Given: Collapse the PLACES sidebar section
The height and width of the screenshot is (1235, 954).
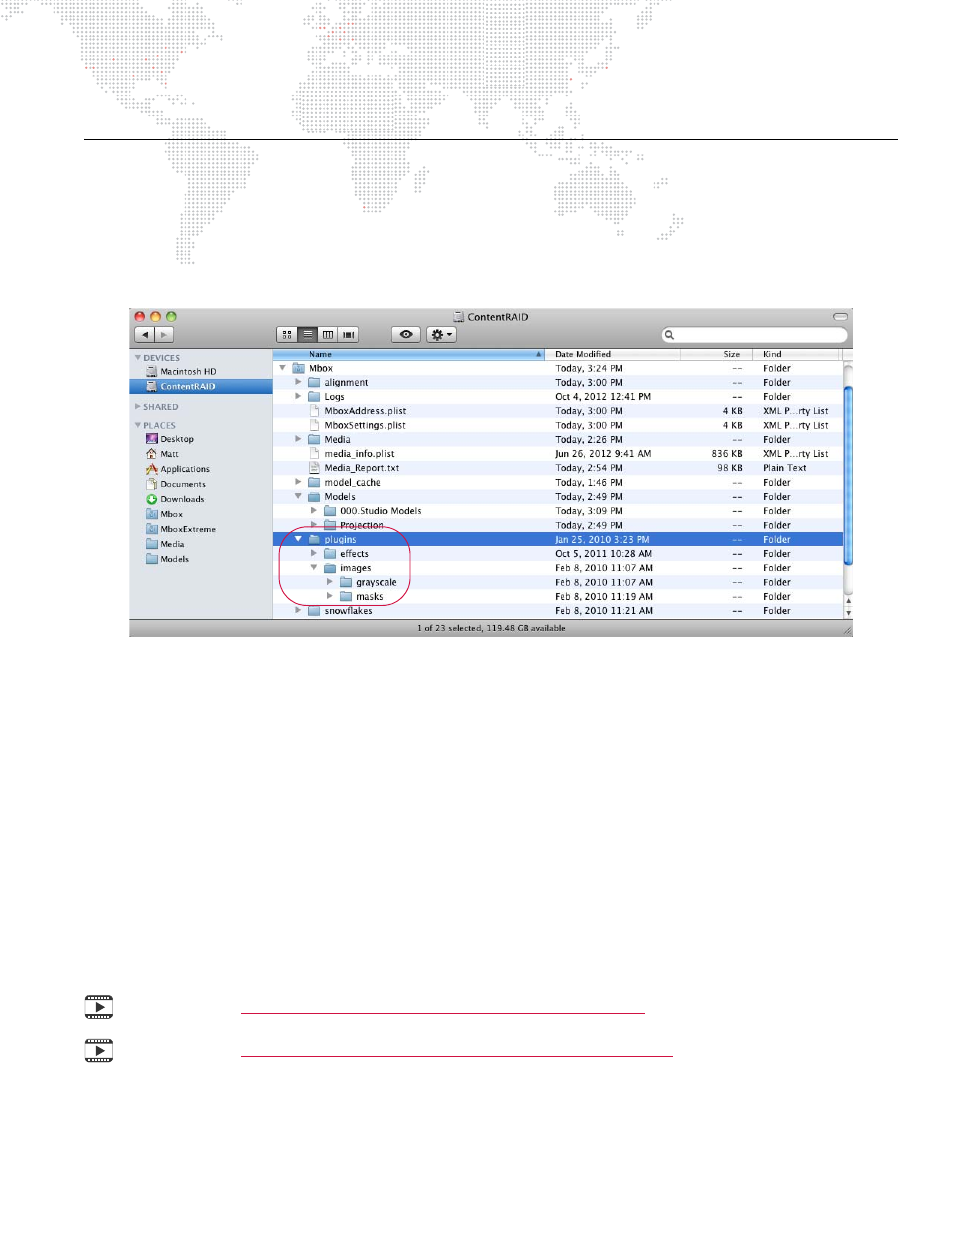Looking at the screenshot, I should point(138,425).
